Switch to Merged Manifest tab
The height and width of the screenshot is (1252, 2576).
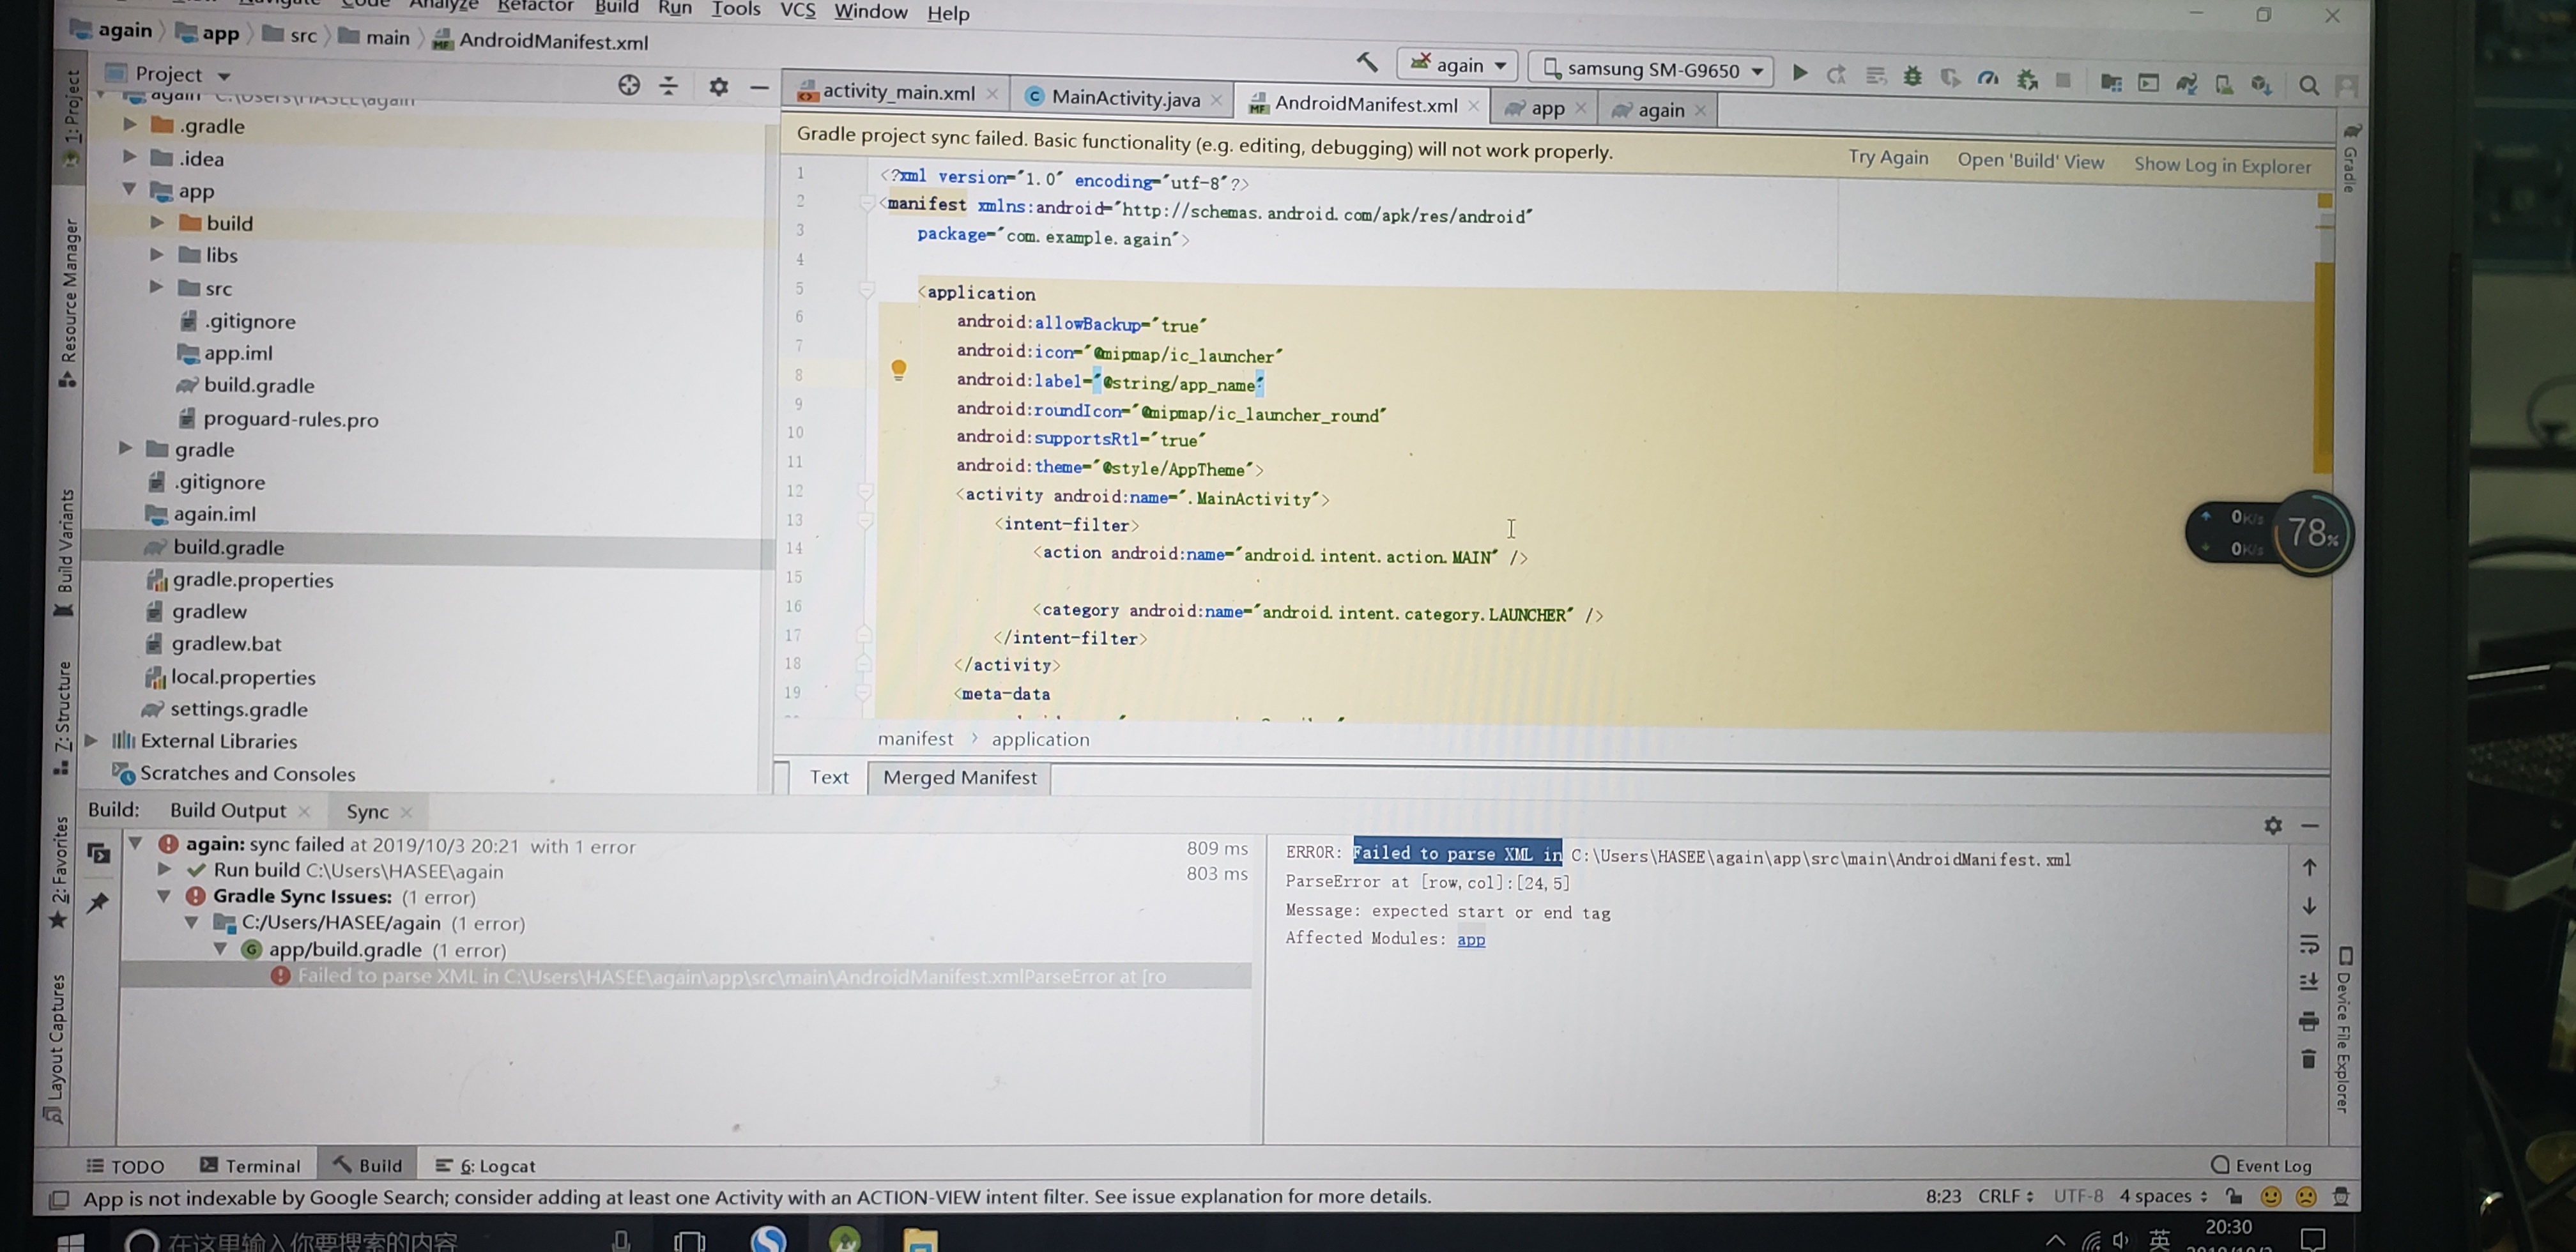[x=959, y=777]
